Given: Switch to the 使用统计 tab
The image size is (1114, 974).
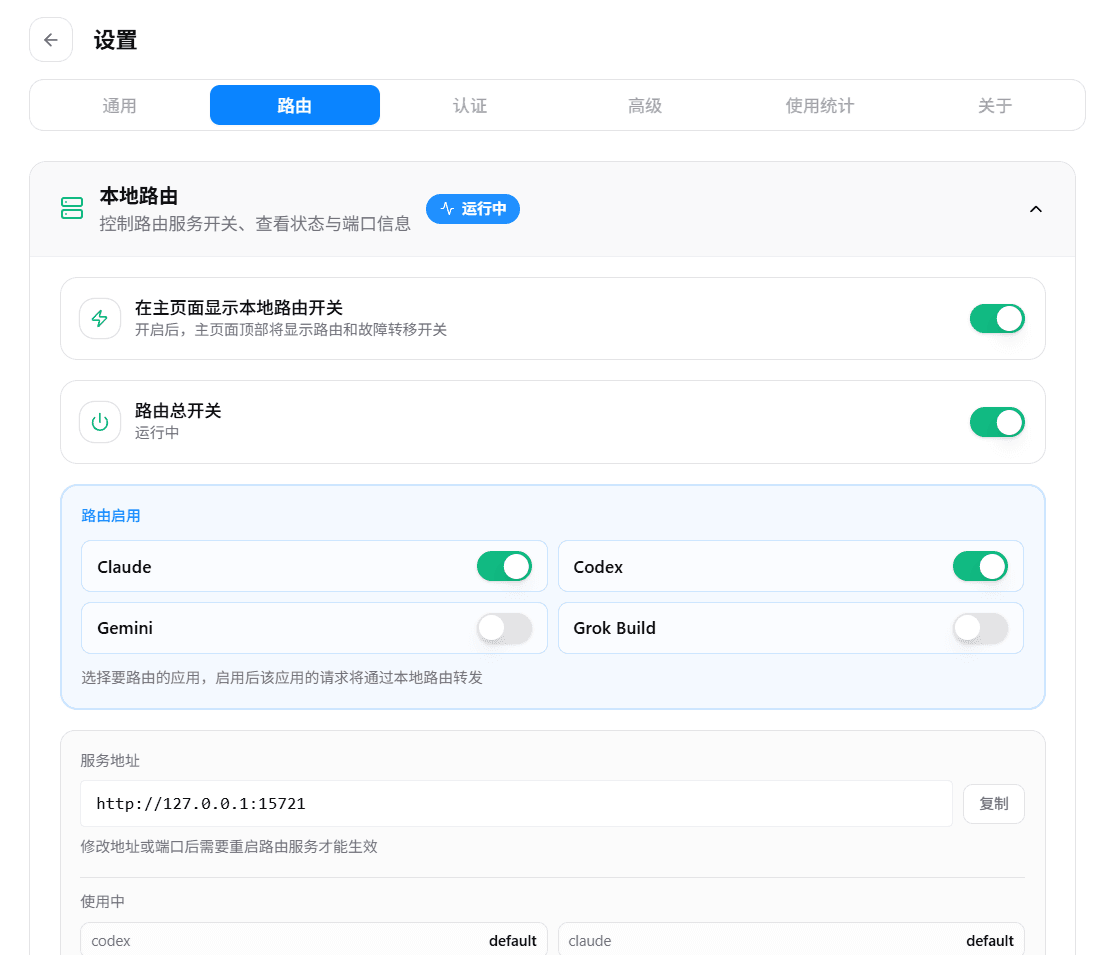Looking at the screenshot, I should (x=820, y=105).
